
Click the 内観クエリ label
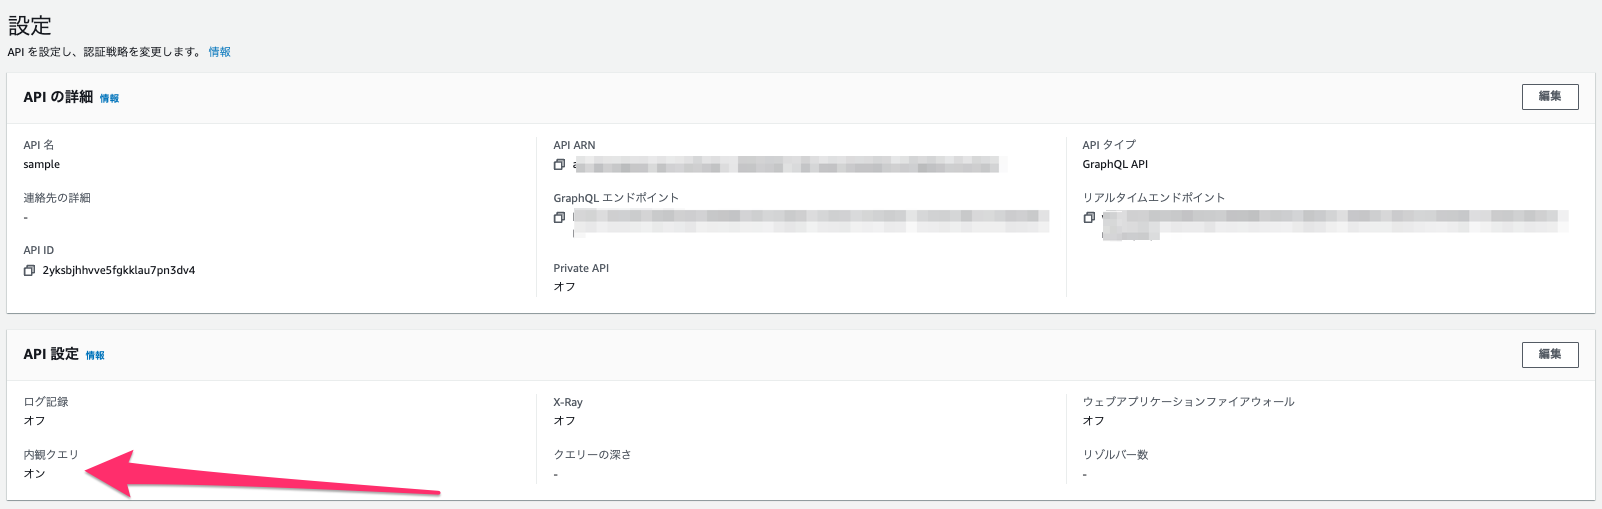click(x=51, y=455)
